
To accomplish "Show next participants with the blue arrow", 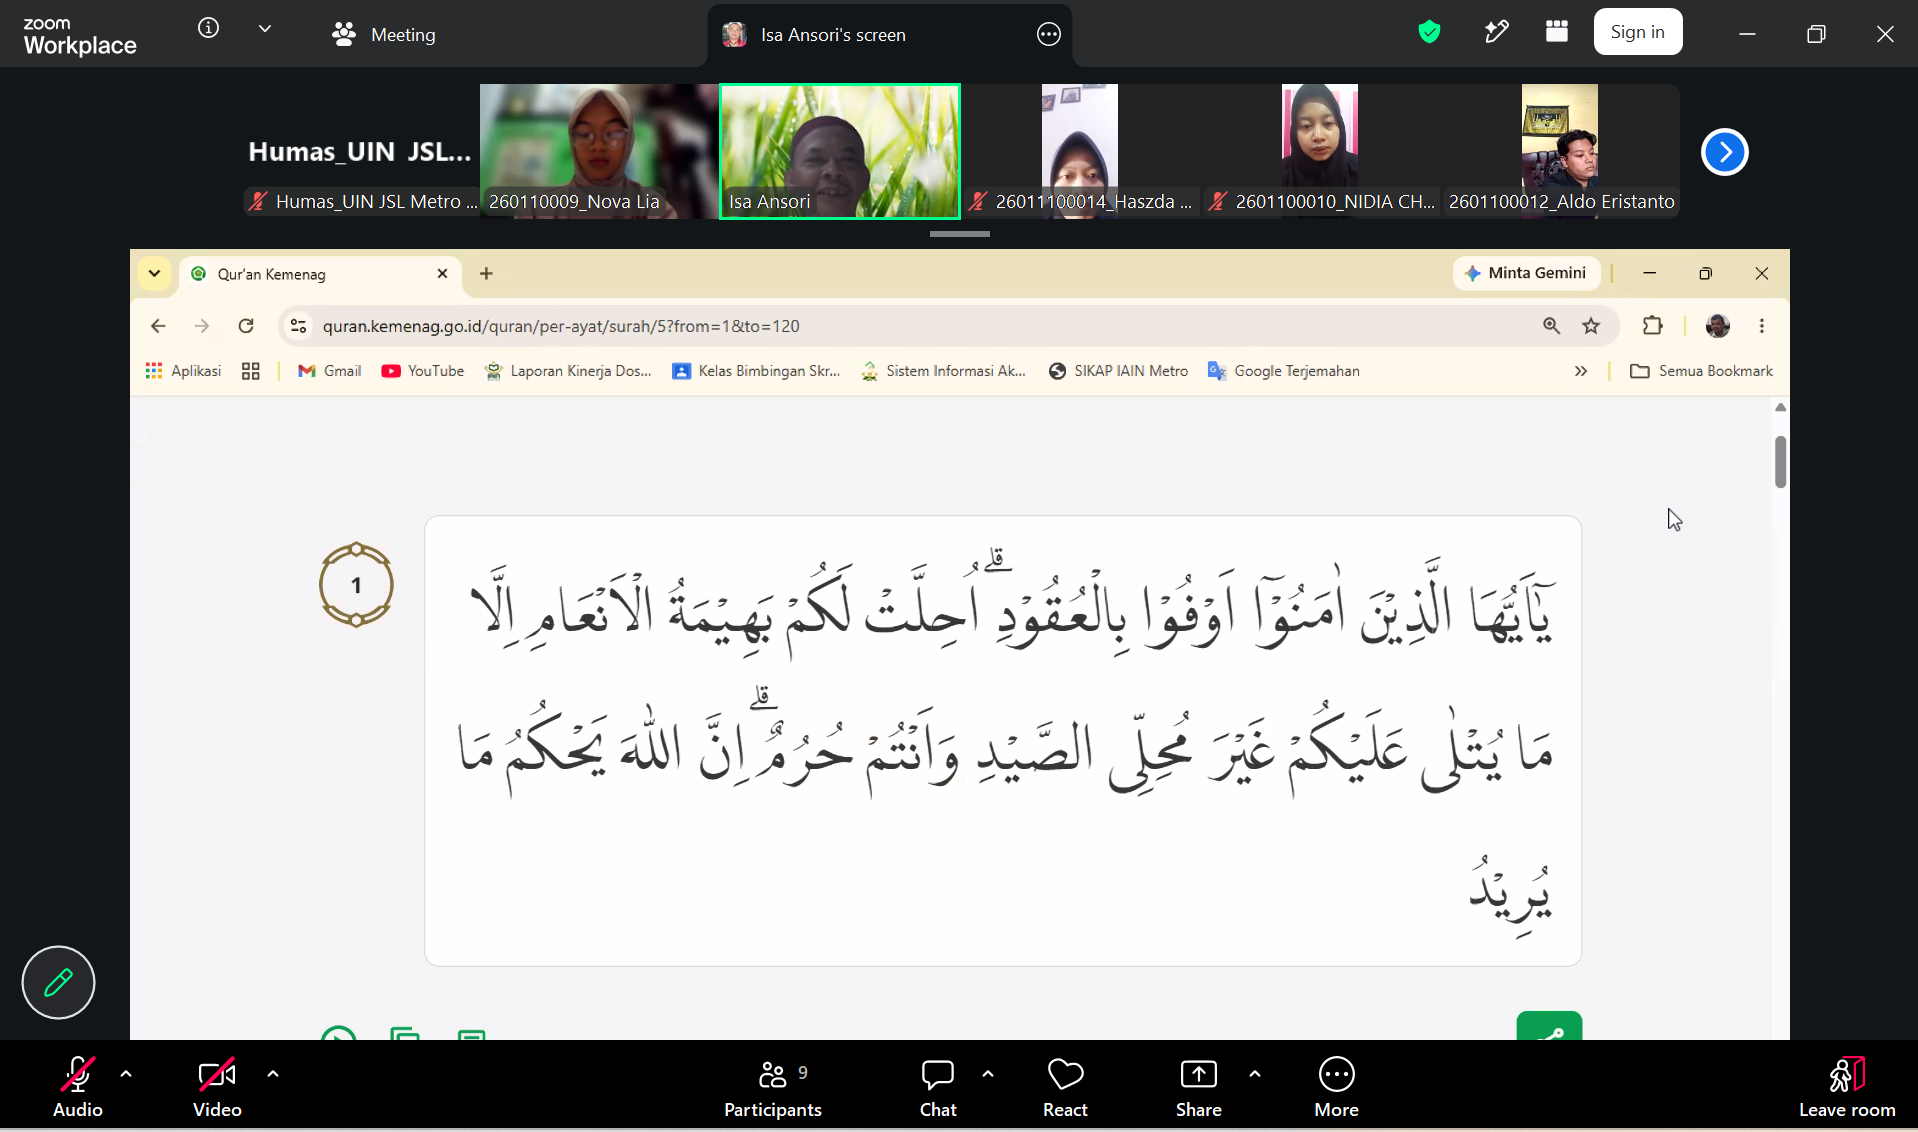I will 1724,152.
